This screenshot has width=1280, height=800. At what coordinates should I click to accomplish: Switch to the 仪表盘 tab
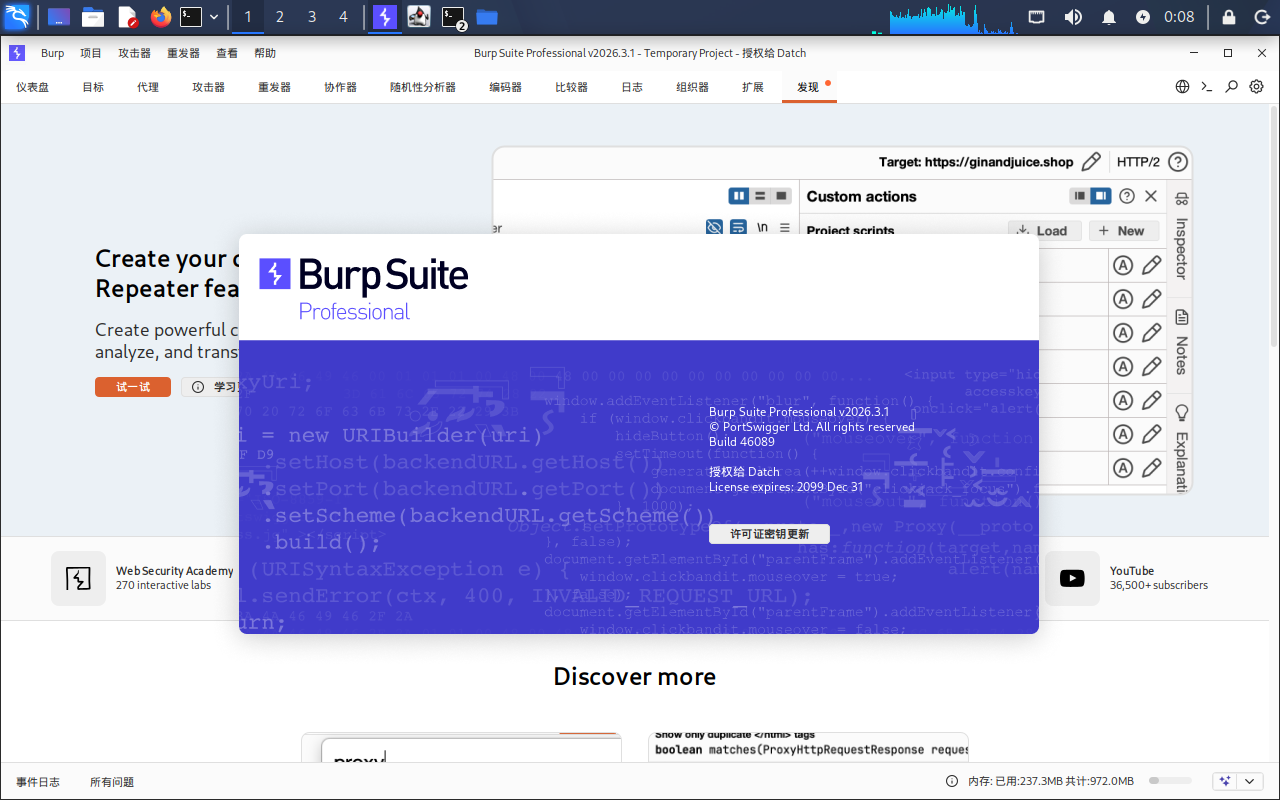coord(33,87)
